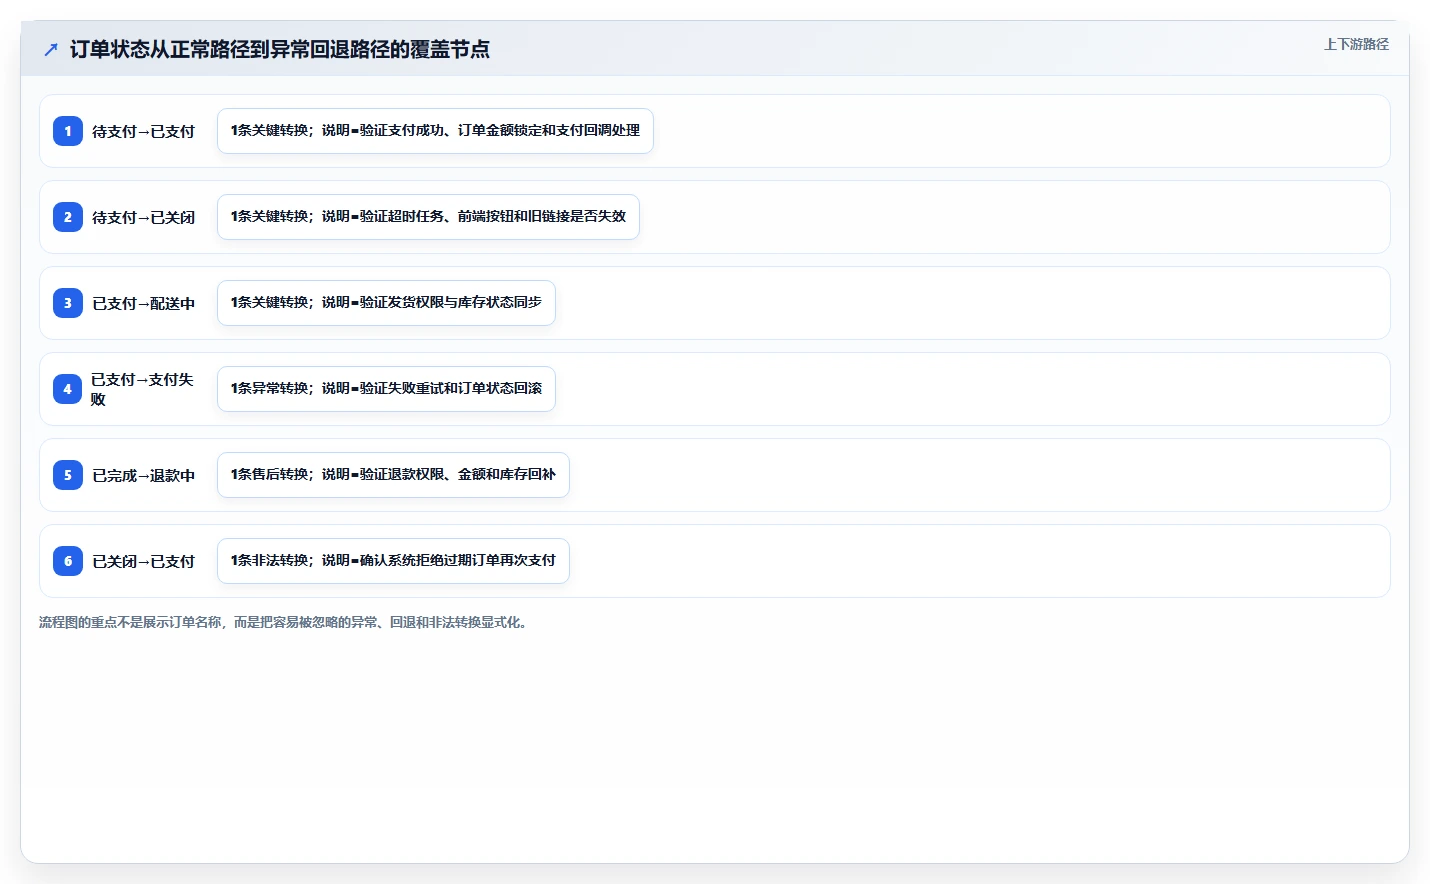Click the 待支付→已关闭 transition label
1430x884 pixels.
143,217
